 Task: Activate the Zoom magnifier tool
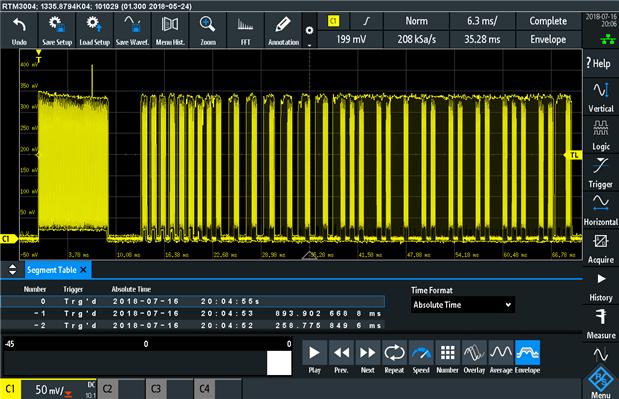pos(208,31)
